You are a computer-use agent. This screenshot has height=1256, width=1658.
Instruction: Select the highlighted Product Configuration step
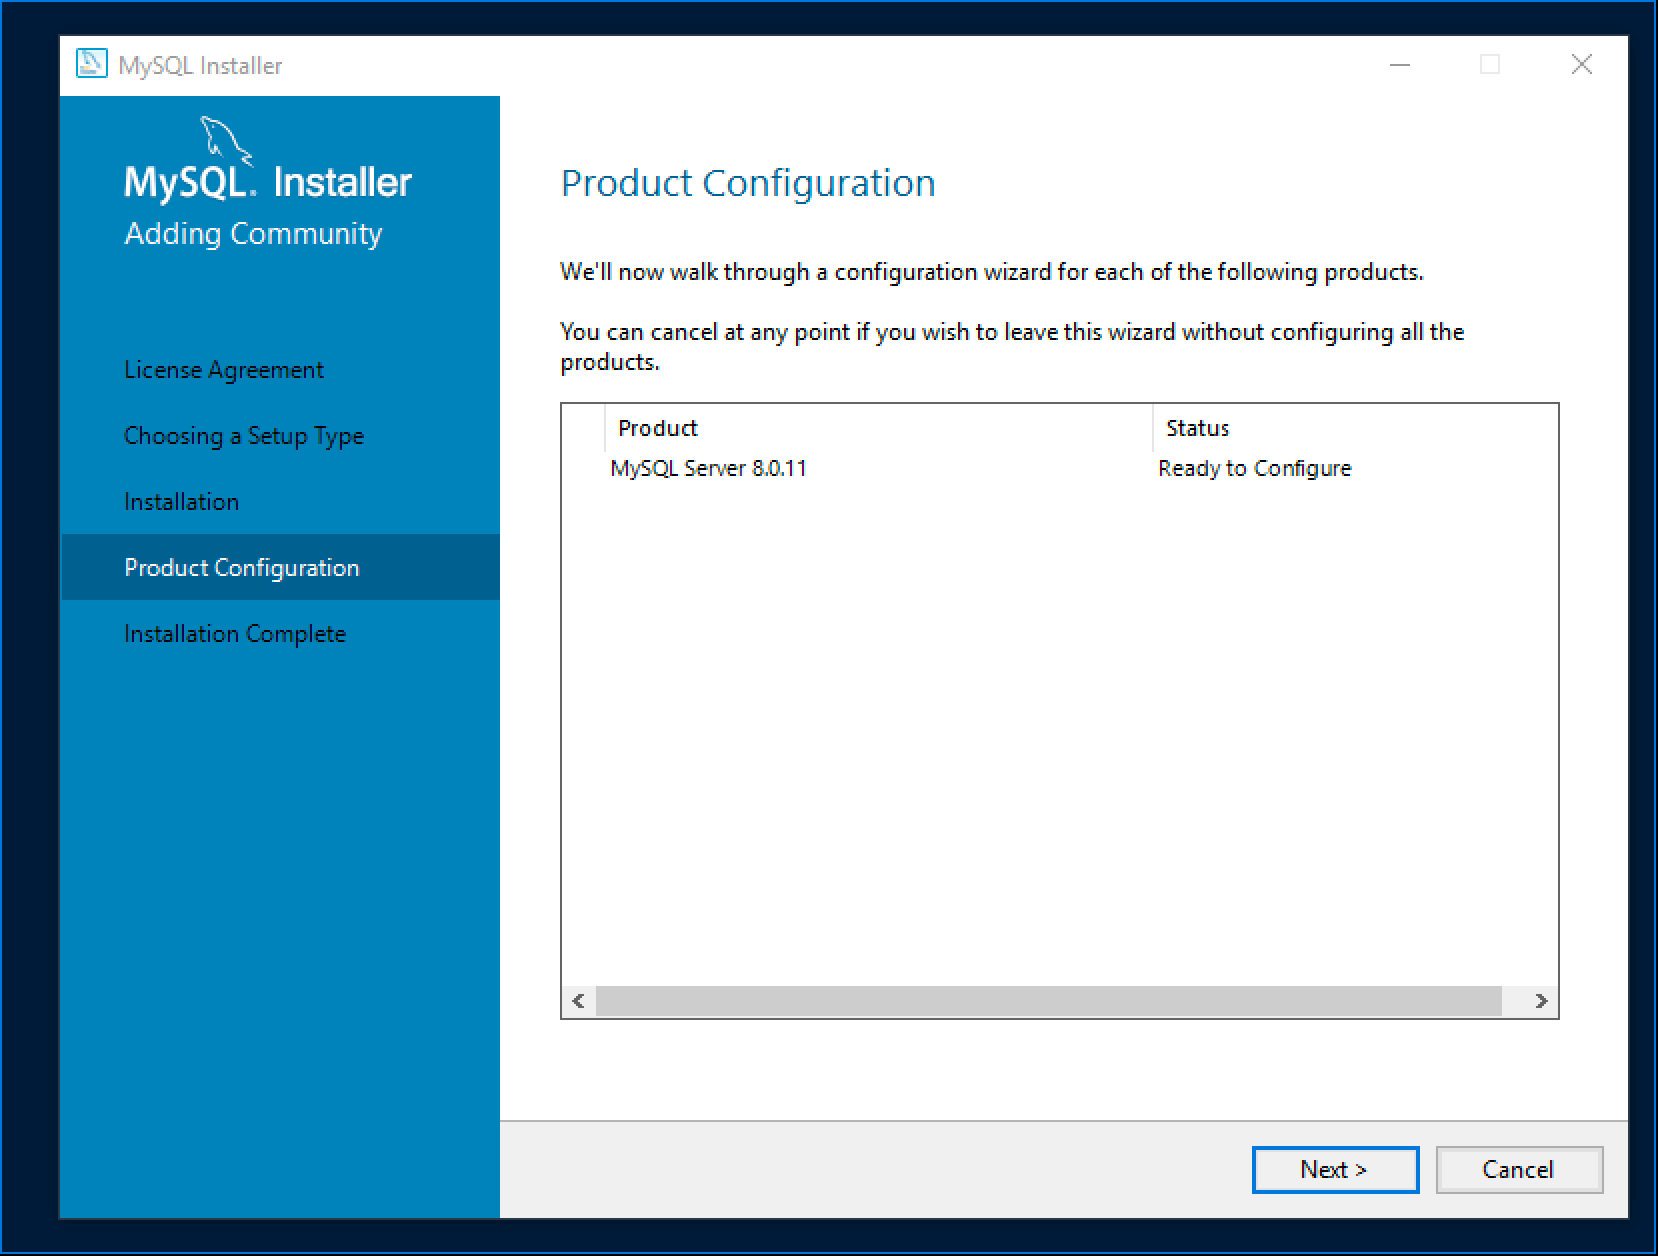(241, 568)
